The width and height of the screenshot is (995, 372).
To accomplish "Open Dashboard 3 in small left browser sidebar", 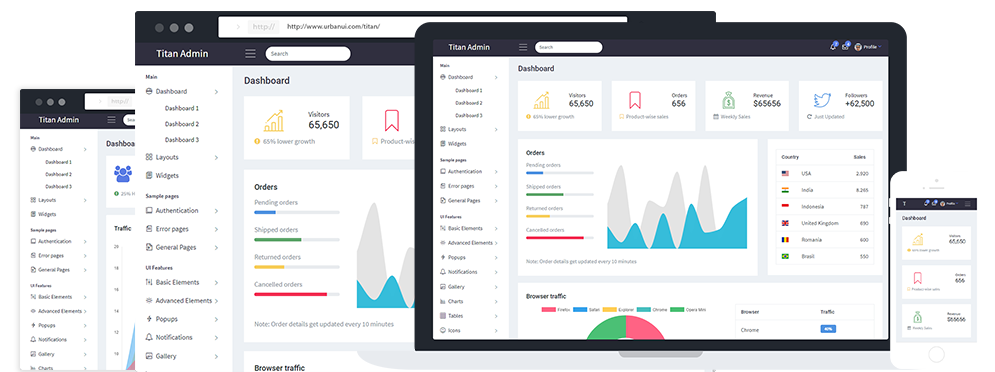I will (x=58, y=187).
